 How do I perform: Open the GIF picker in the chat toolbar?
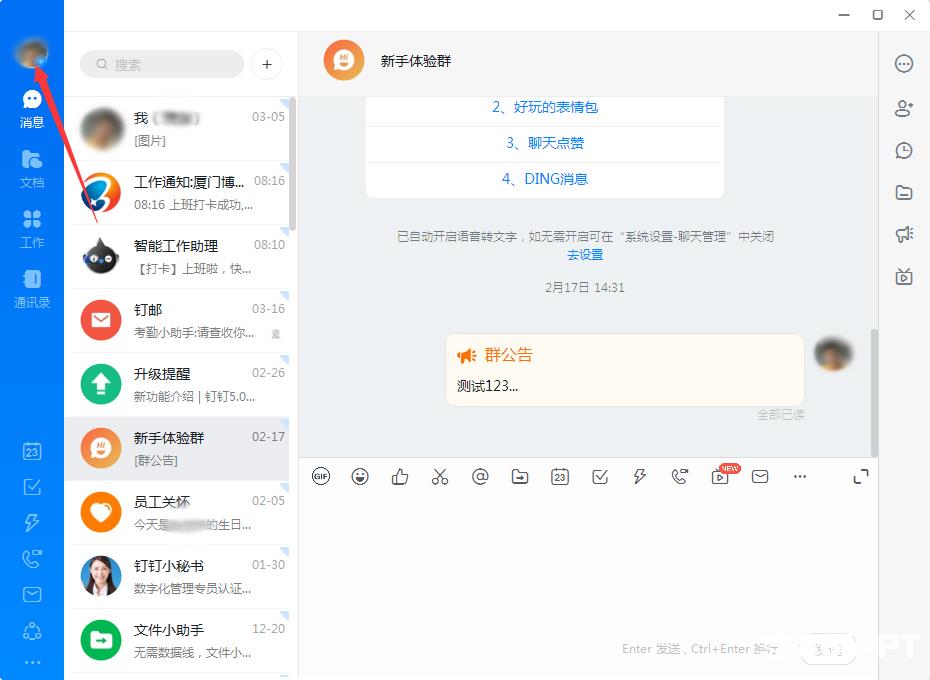[321, 476]
